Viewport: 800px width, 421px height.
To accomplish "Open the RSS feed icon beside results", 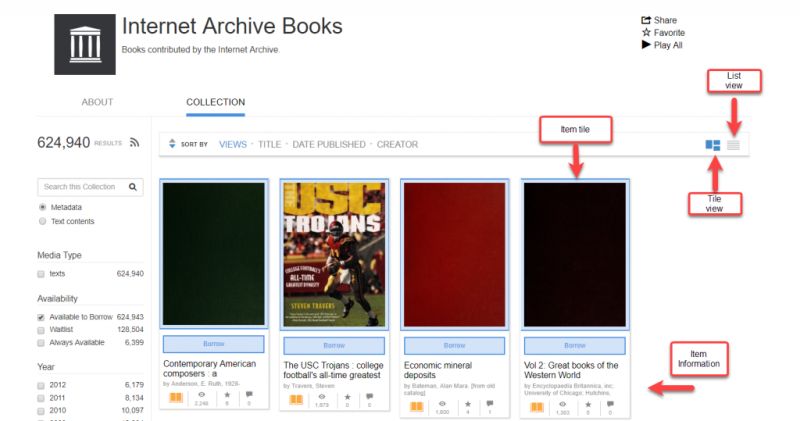I will click(134, 142).
